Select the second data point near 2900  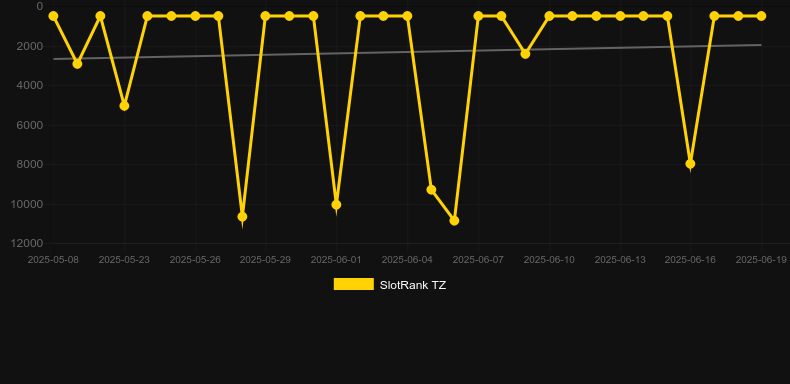77,64
